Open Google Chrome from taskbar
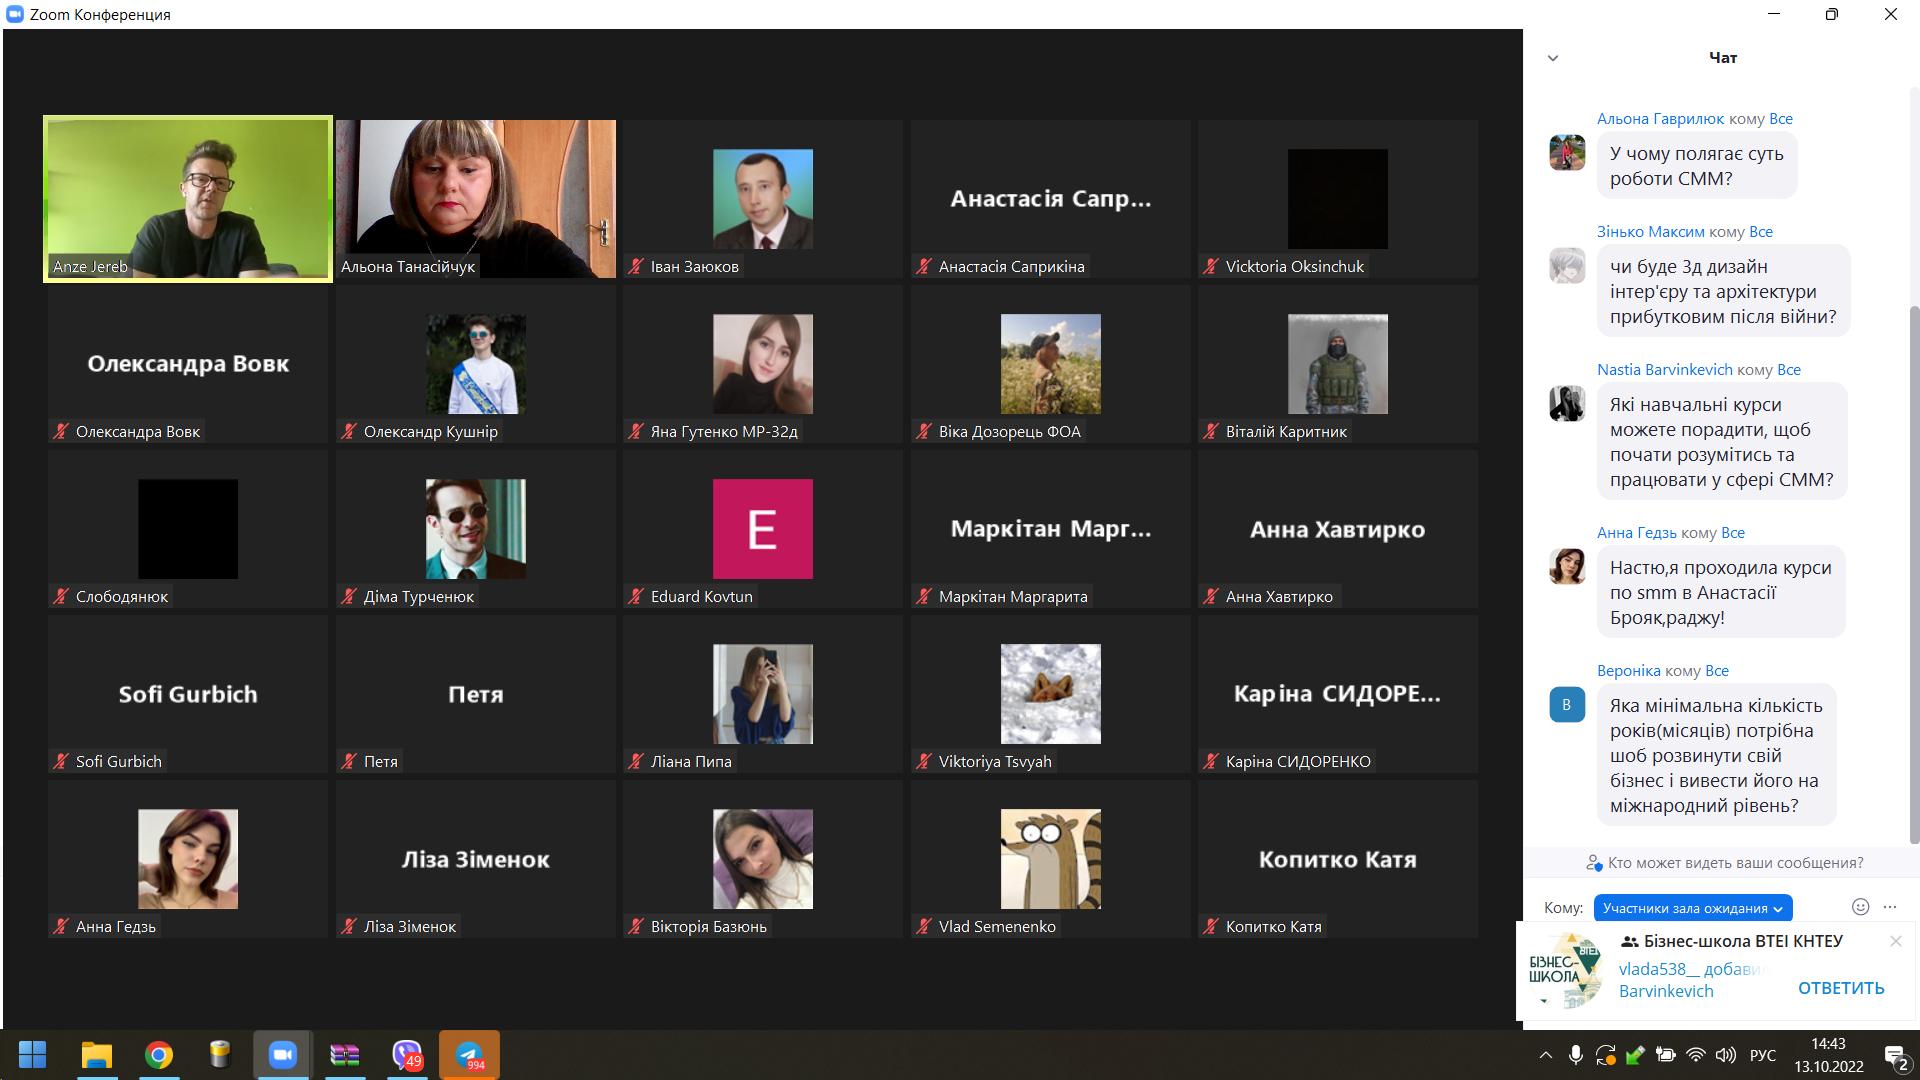This screenshot has width=1920, height=1080. point(159,1055)
